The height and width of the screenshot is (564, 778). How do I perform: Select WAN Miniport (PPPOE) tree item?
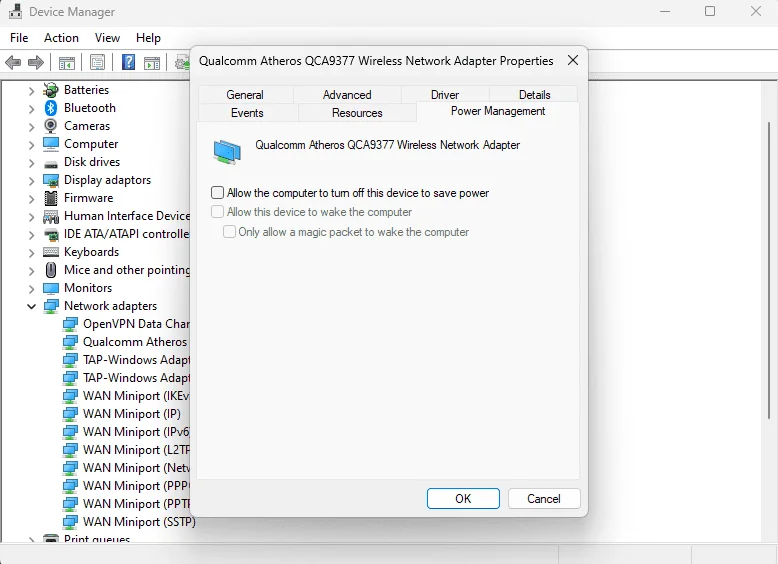tap(135, 486)
